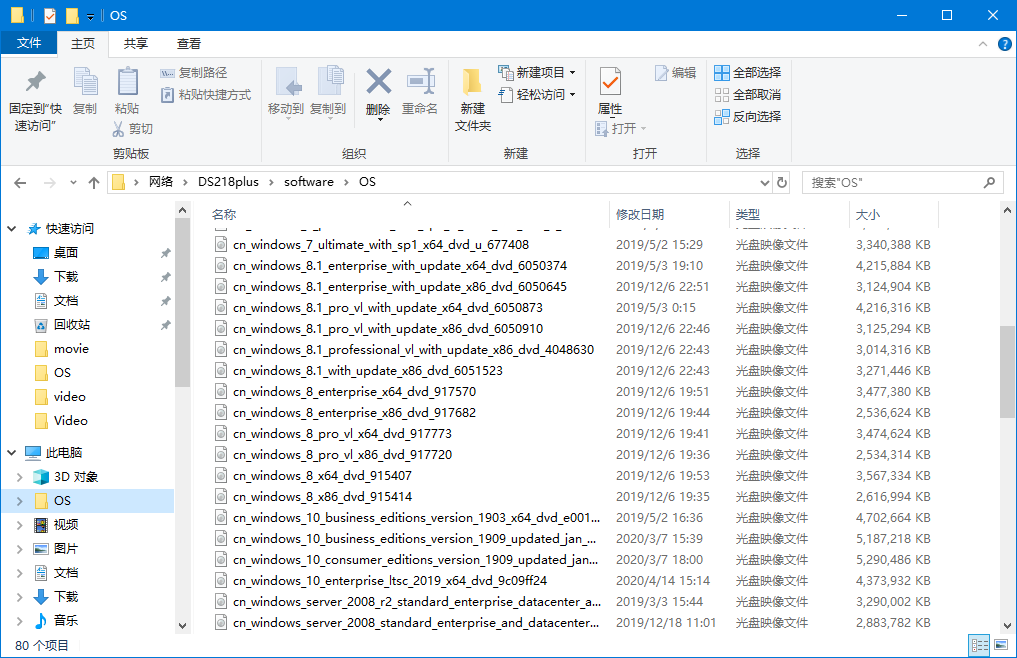Screen dimensions: 1017x658
Task: Click the 网络 breadcrumb in address bar
Action: (161, 182)
